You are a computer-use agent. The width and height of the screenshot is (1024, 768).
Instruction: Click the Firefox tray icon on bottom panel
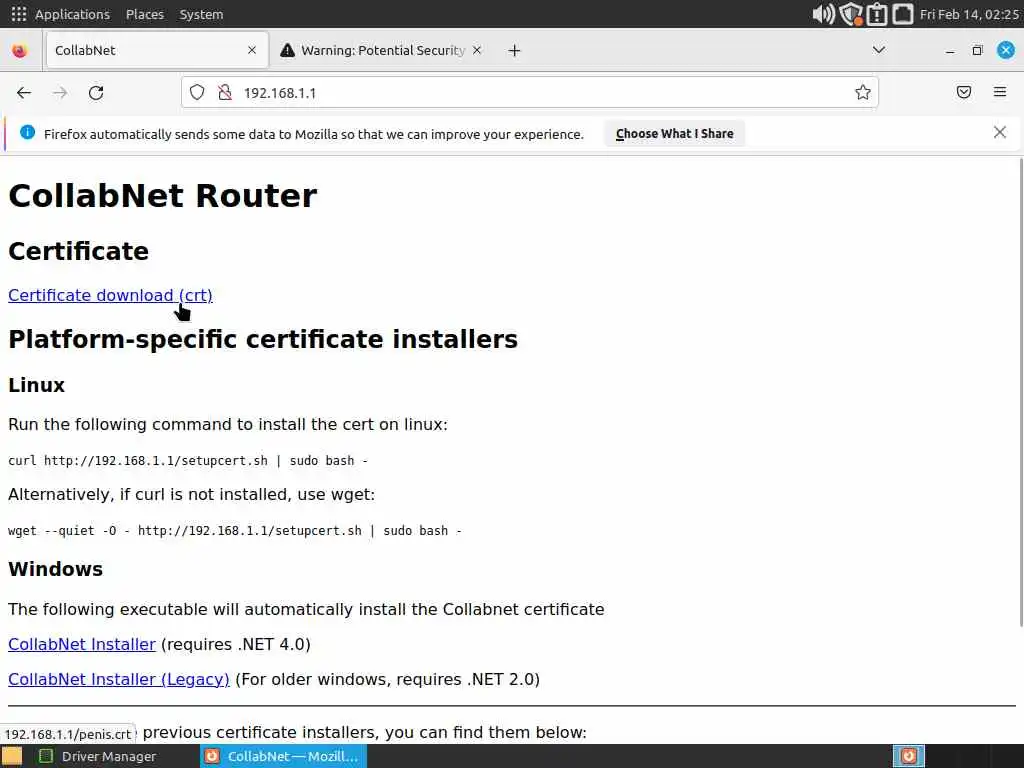tap(909, 756)
